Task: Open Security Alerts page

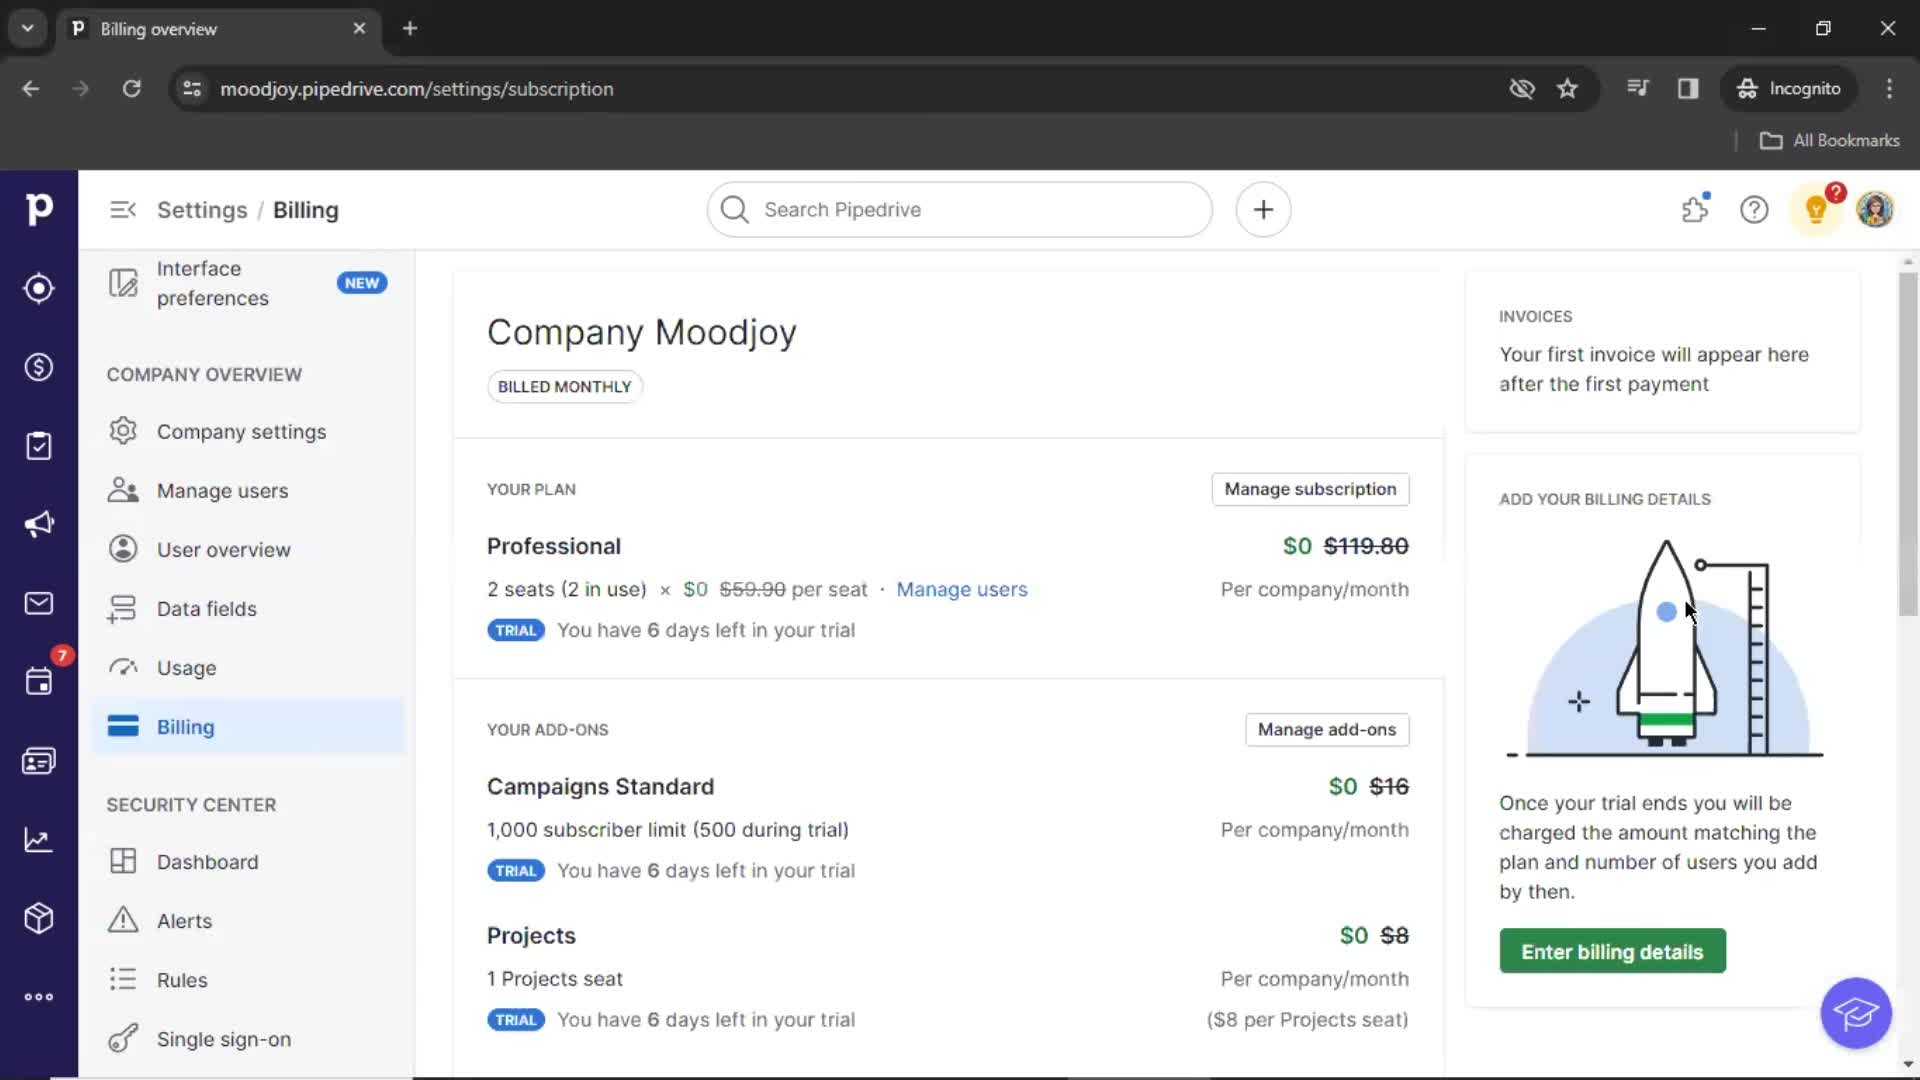Action: point(248,921)
